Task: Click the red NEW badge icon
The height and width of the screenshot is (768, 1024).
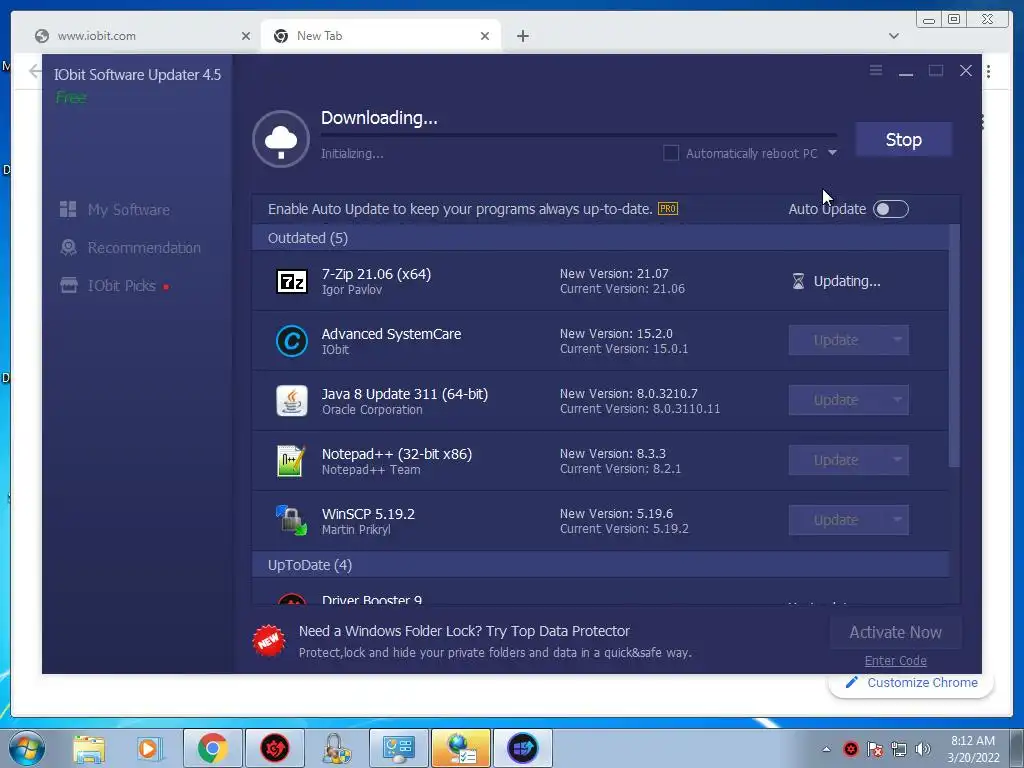Action: (268, 641)
